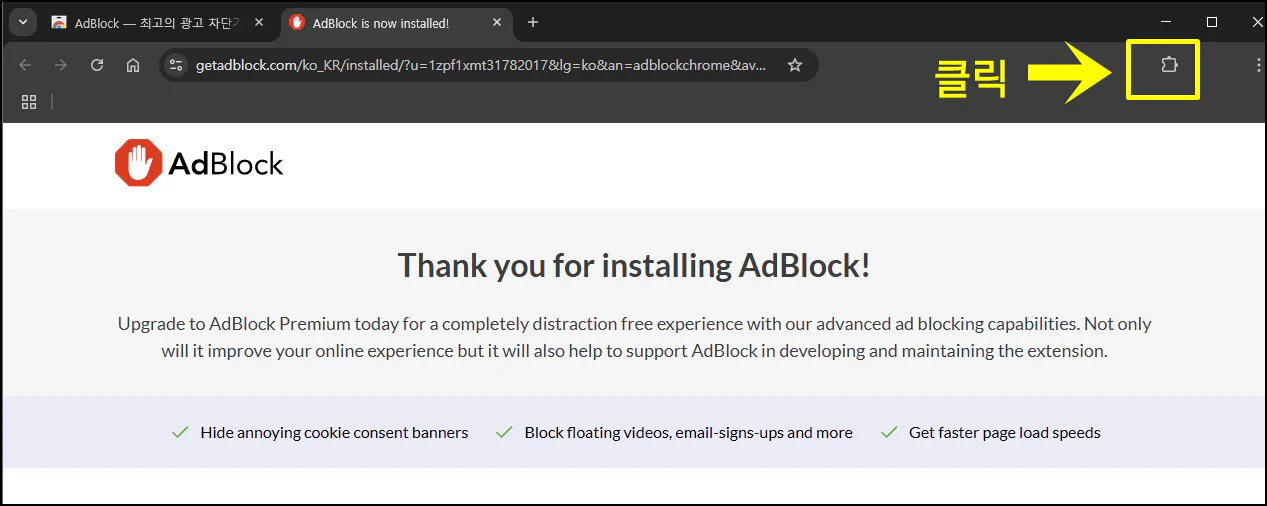Viewport: 1267px width, 506px height.
Task: Open a new tab
Action: (533, 22)
